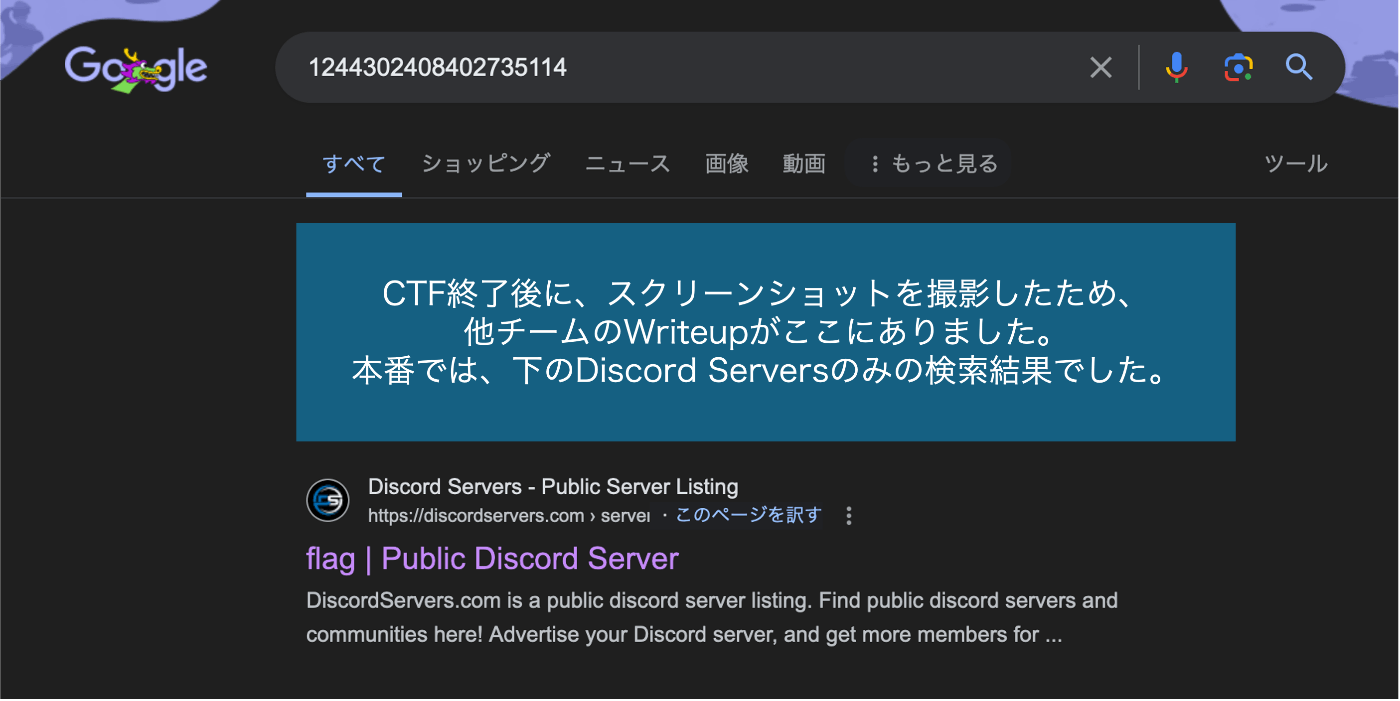Switch to the ニュース tab
The image size is (1400, 701).
tap(628, 164)
